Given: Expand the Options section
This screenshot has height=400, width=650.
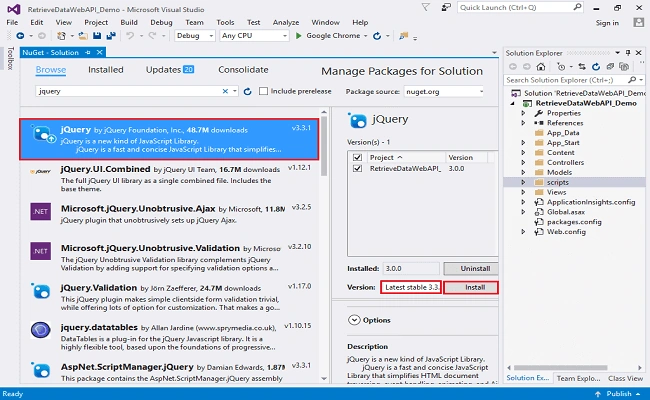Looking at the screenshot, I should [354, 320].
